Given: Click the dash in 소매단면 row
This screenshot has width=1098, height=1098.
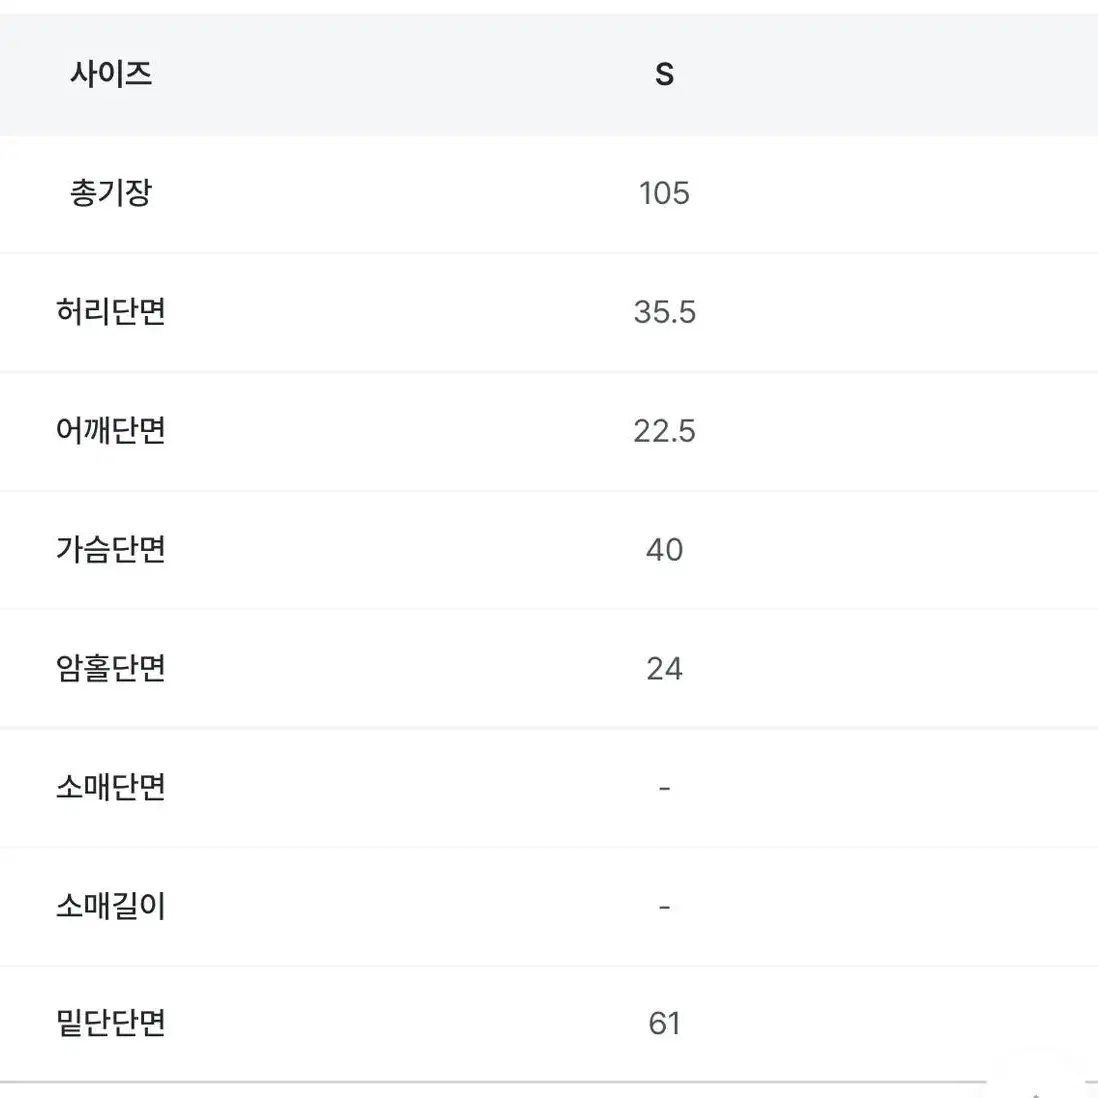Looking at the screenshot, I should pyautogui.click(x=665, y=788).
